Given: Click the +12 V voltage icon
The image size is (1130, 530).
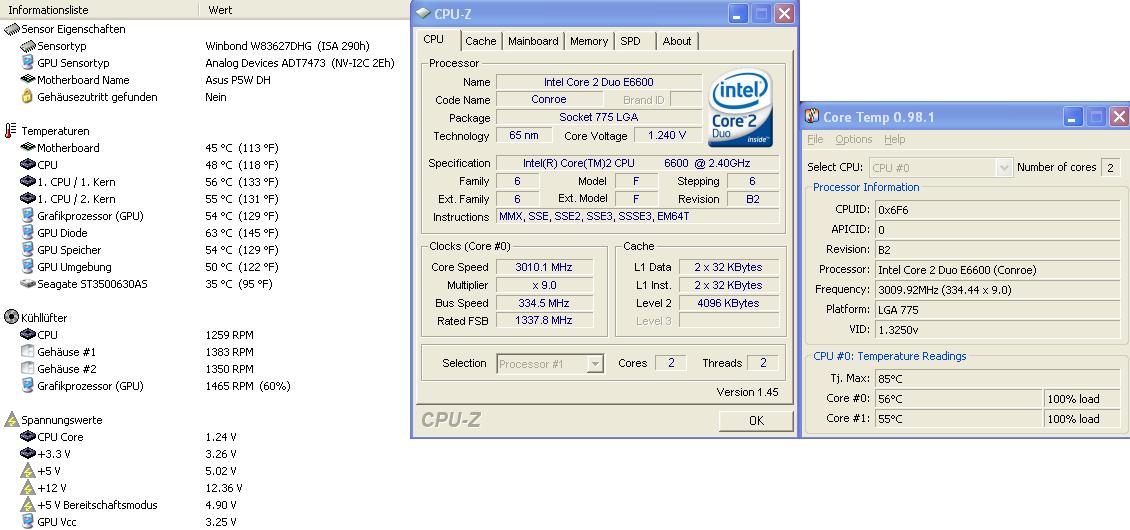Looking at the screenshot, I should coord(28,488).
